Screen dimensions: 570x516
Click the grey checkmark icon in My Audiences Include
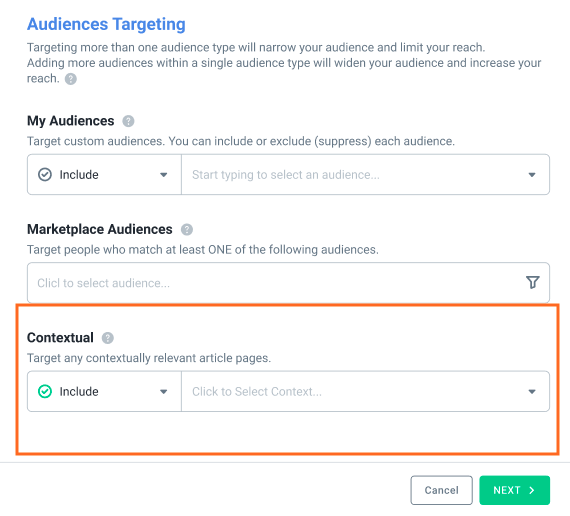coord(45,175)
